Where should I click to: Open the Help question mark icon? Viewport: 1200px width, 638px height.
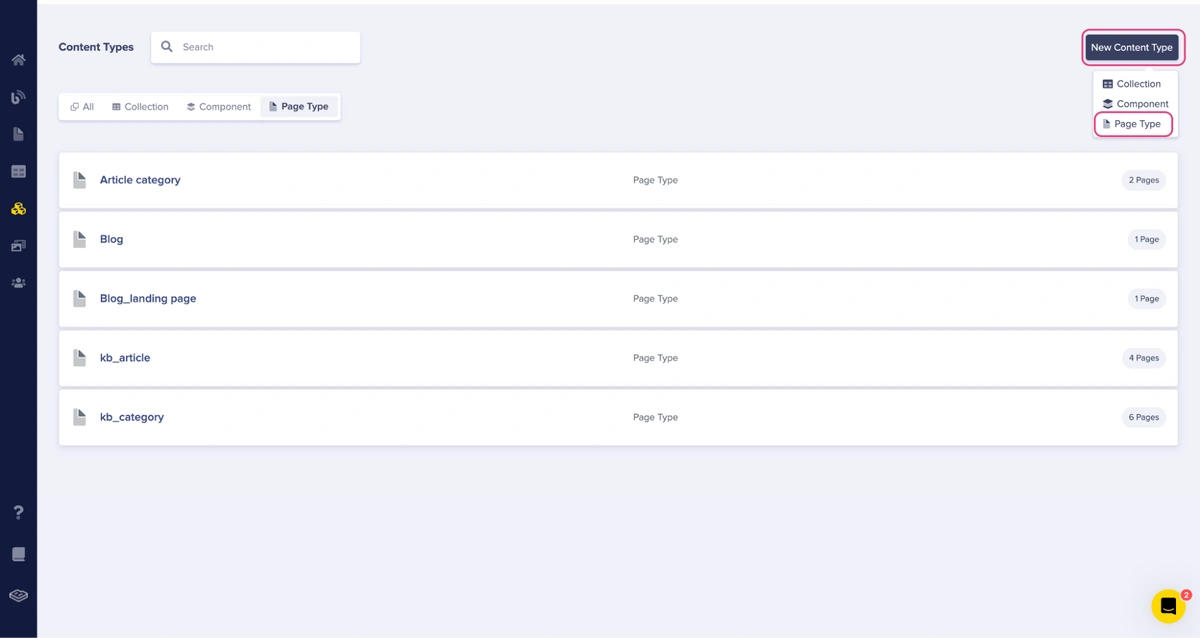point(18,512)
